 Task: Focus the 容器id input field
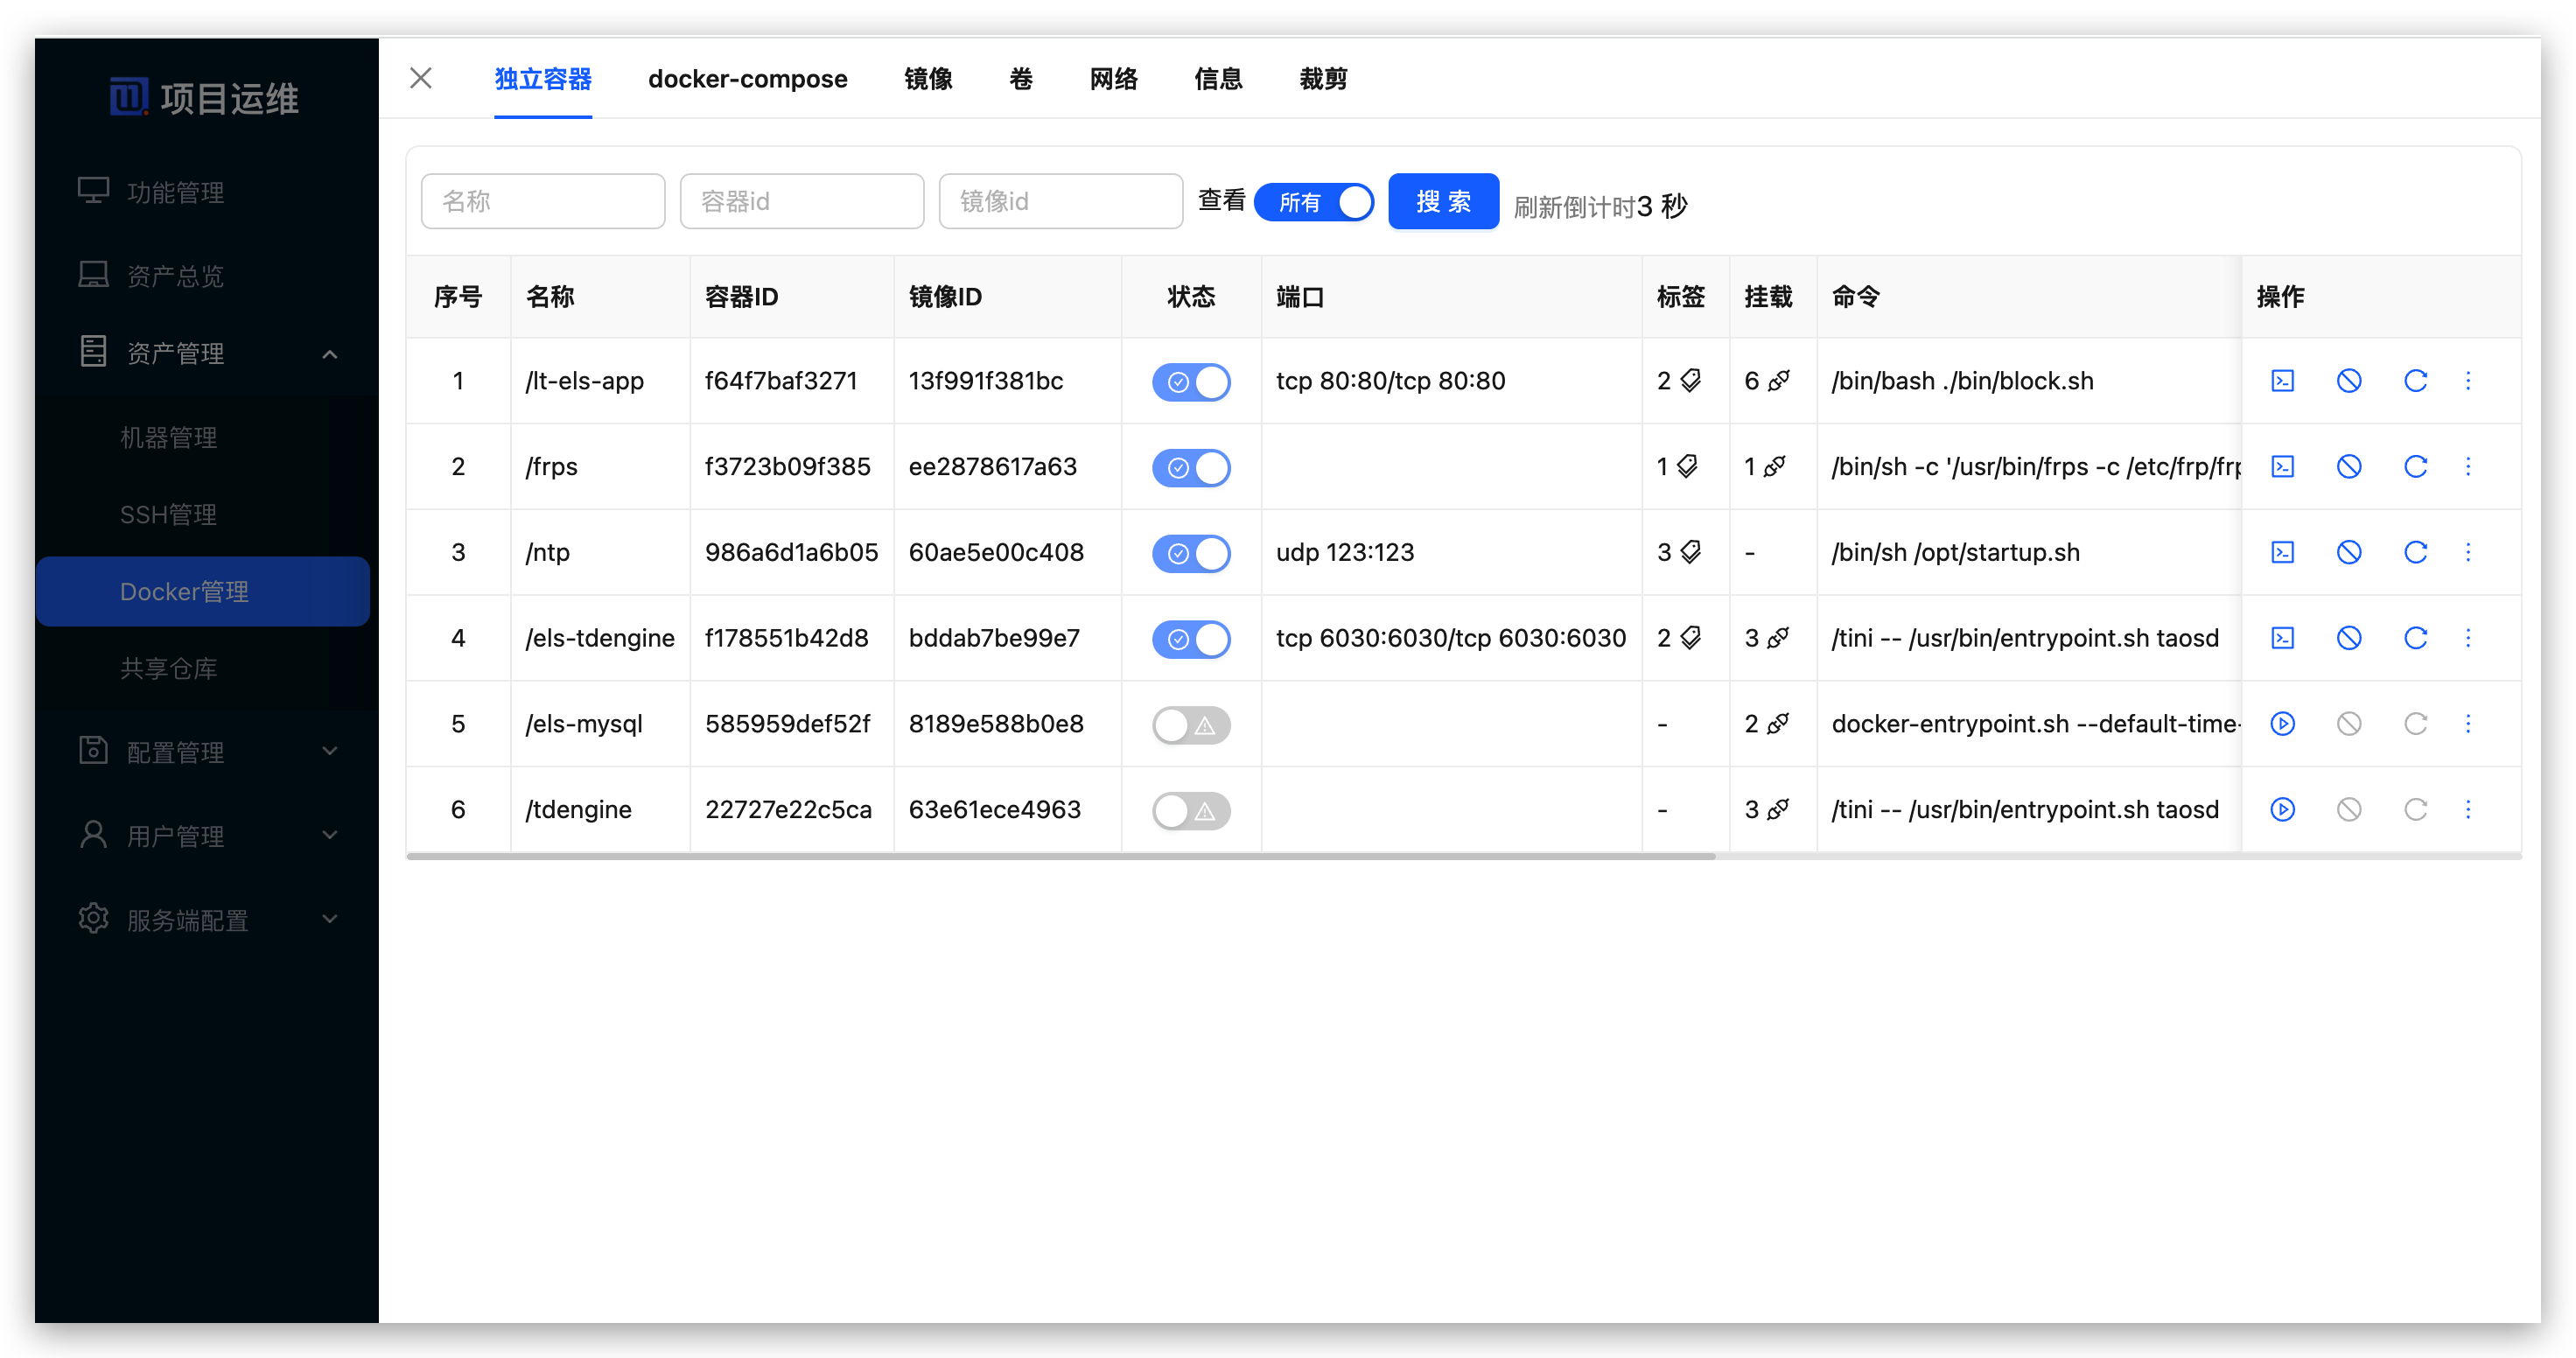[801, 202]
